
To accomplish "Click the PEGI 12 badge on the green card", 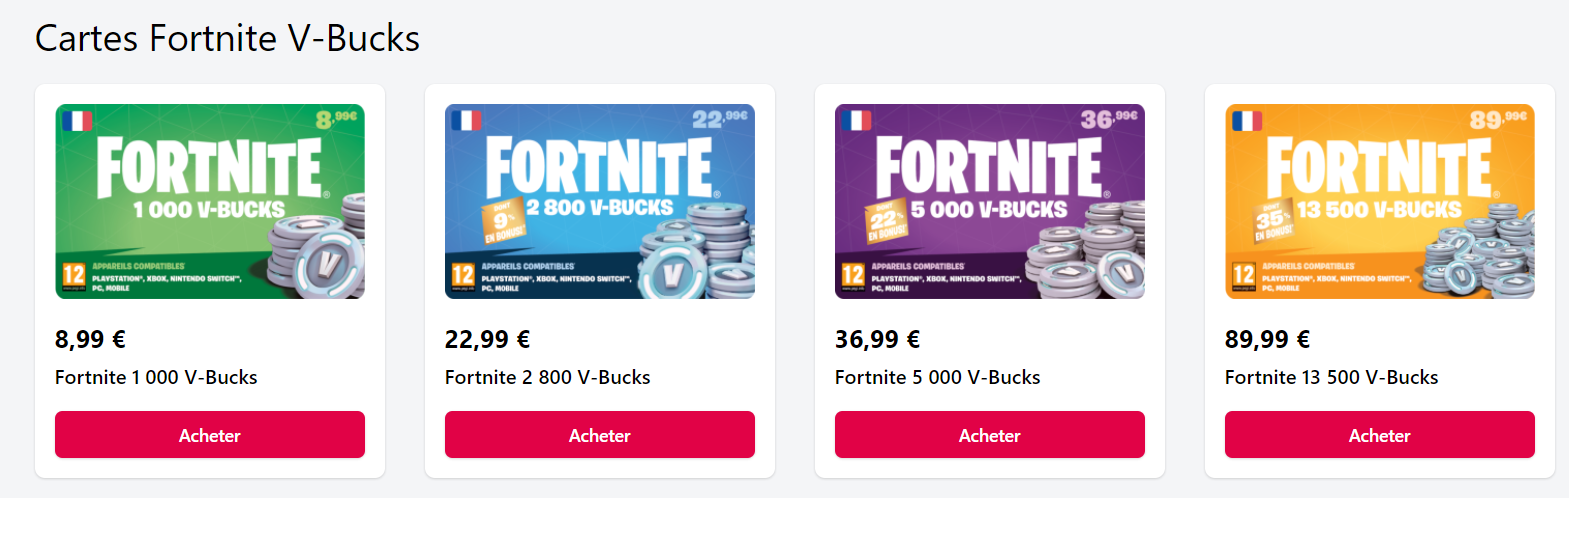I will 74,276.
